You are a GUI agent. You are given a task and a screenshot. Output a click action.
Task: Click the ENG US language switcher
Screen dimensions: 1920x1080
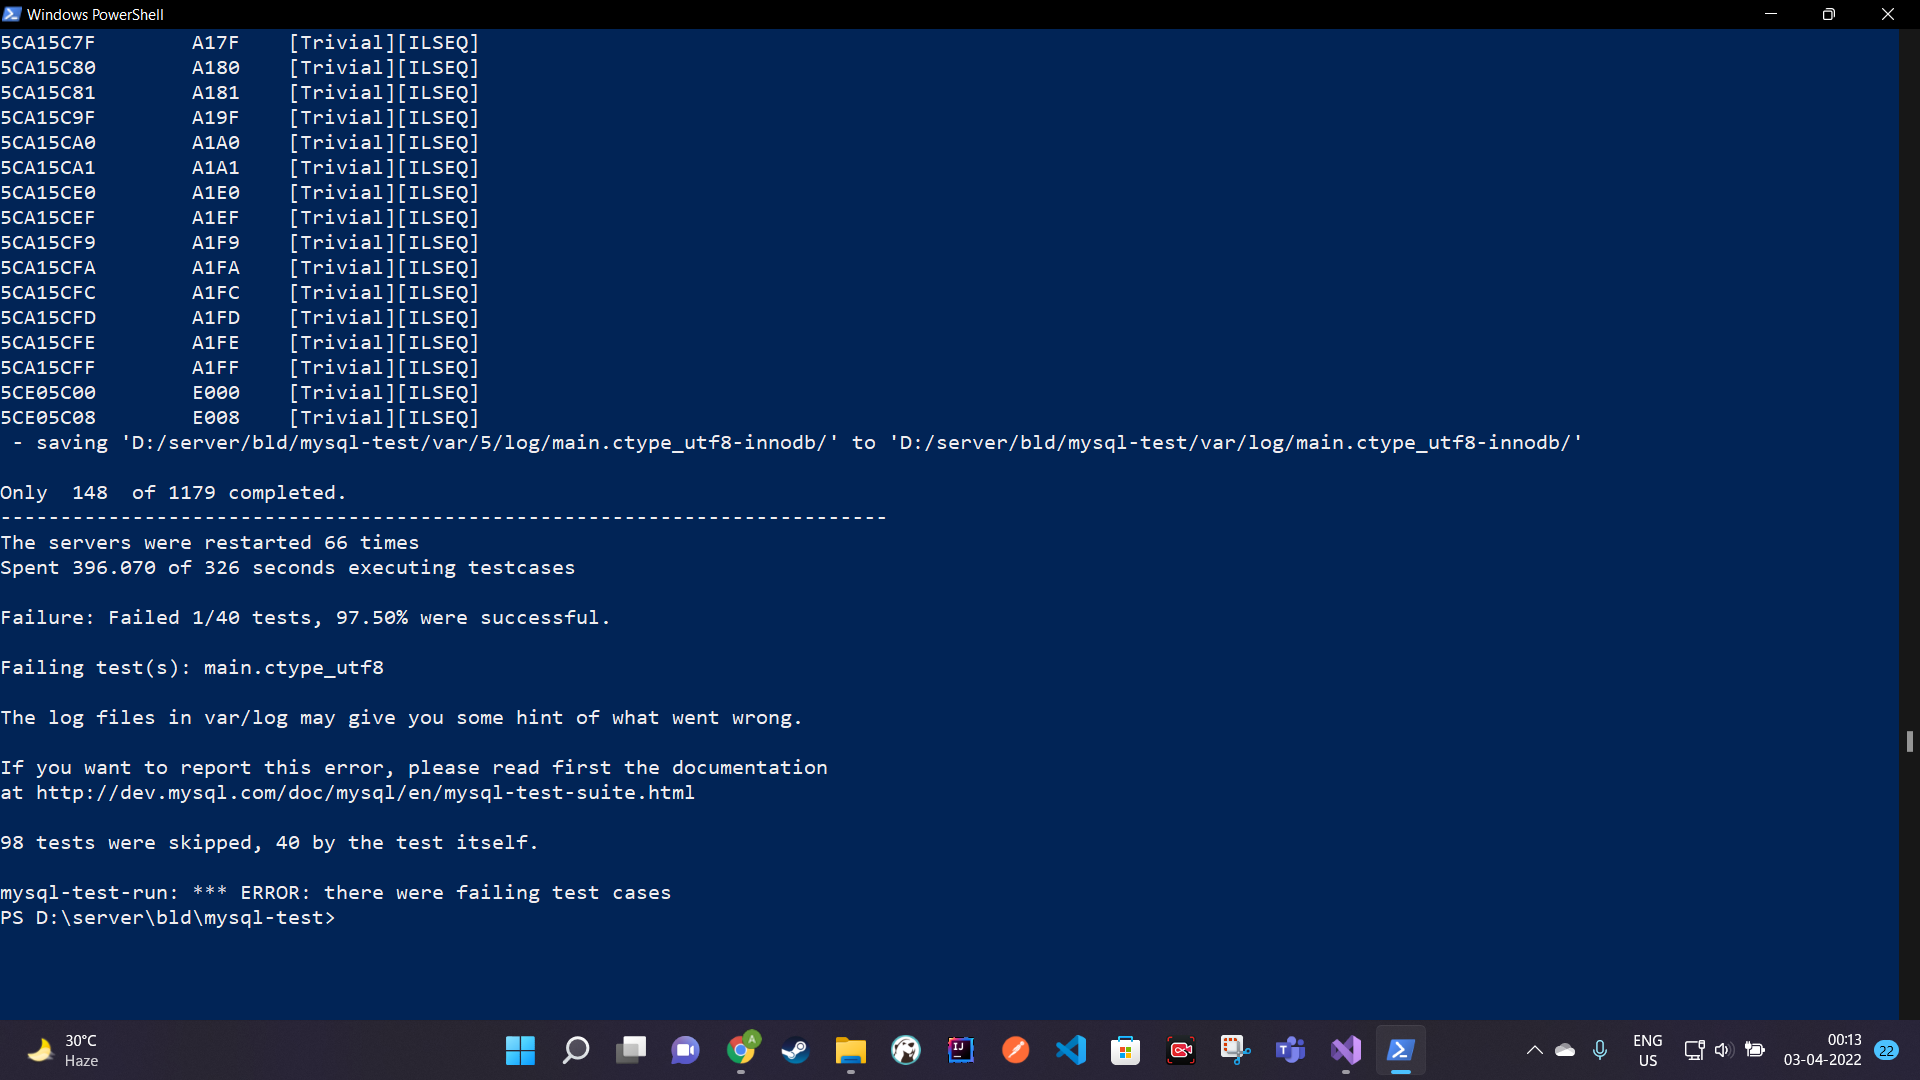click(1647, 1050)
